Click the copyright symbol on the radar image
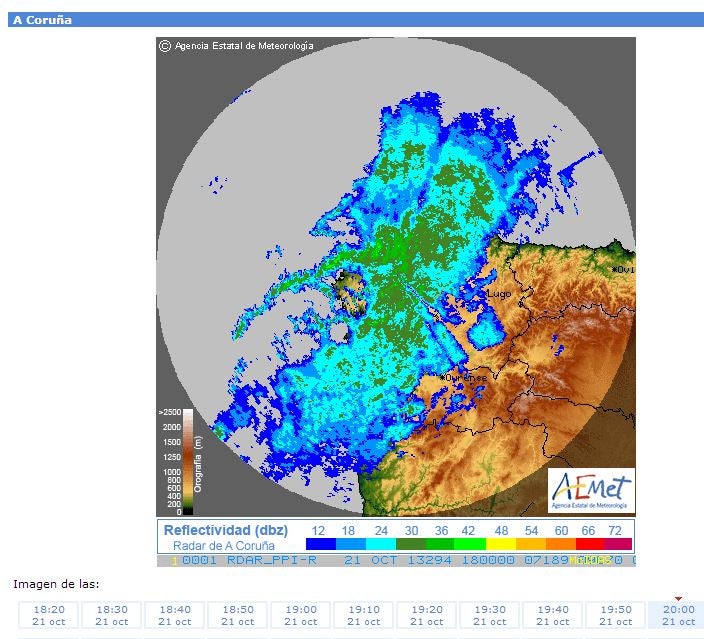The image size is (704, 639). pyautogui.click(x=165, y=45)
